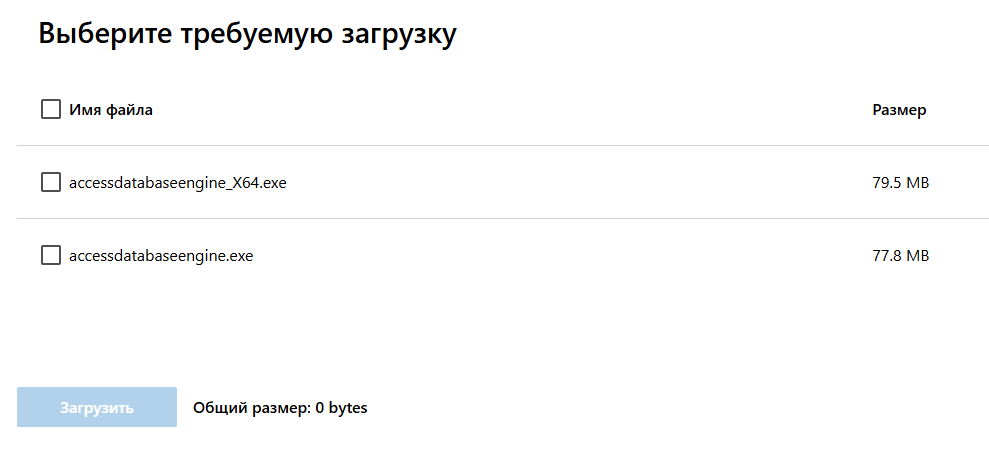
Task: Click the divider between the two file rows
Action: [x=500, y=218]
